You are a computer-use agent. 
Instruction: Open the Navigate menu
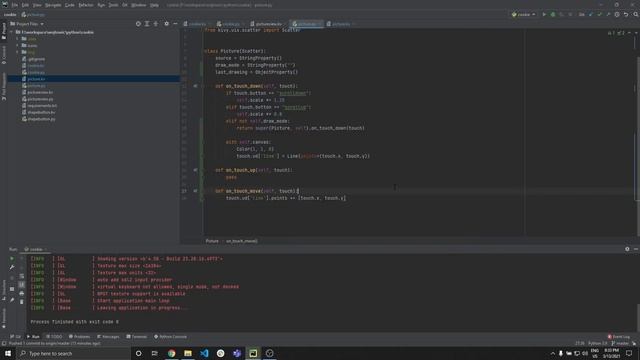tap(53, 5)
